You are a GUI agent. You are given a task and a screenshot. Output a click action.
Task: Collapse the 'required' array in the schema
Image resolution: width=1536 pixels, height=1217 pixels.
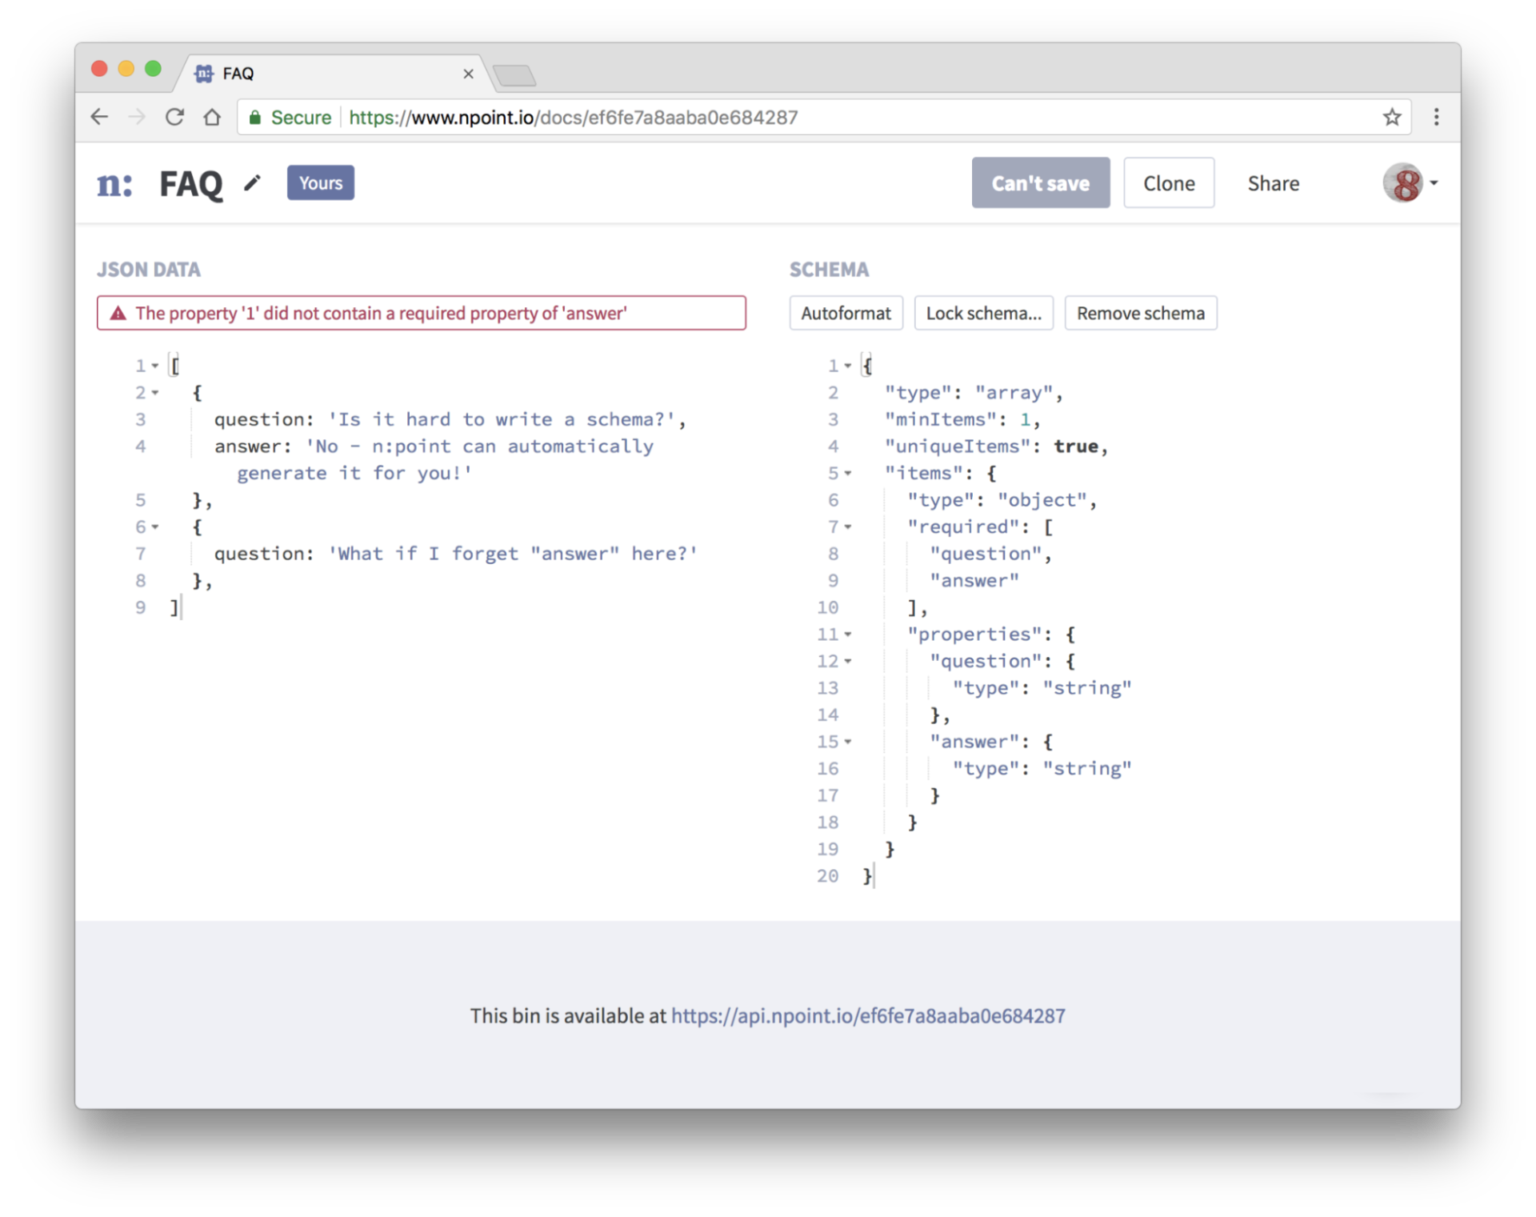click(x=847, y=527)
